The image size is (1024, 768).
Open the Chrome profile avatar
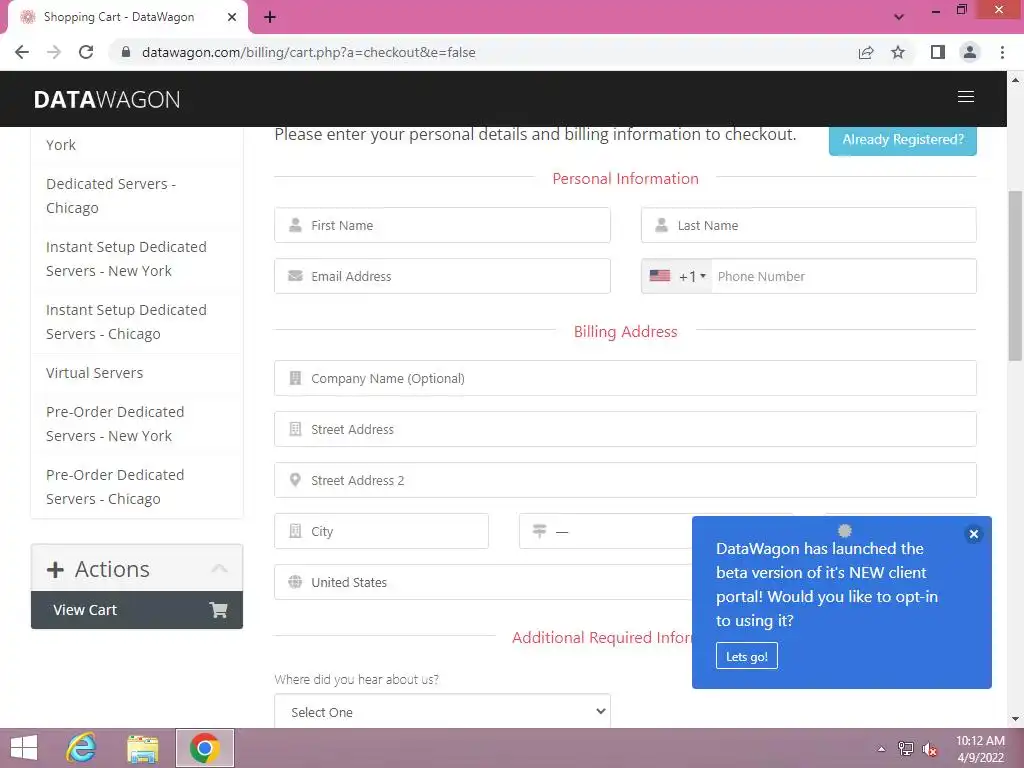[x=970, y=52]
